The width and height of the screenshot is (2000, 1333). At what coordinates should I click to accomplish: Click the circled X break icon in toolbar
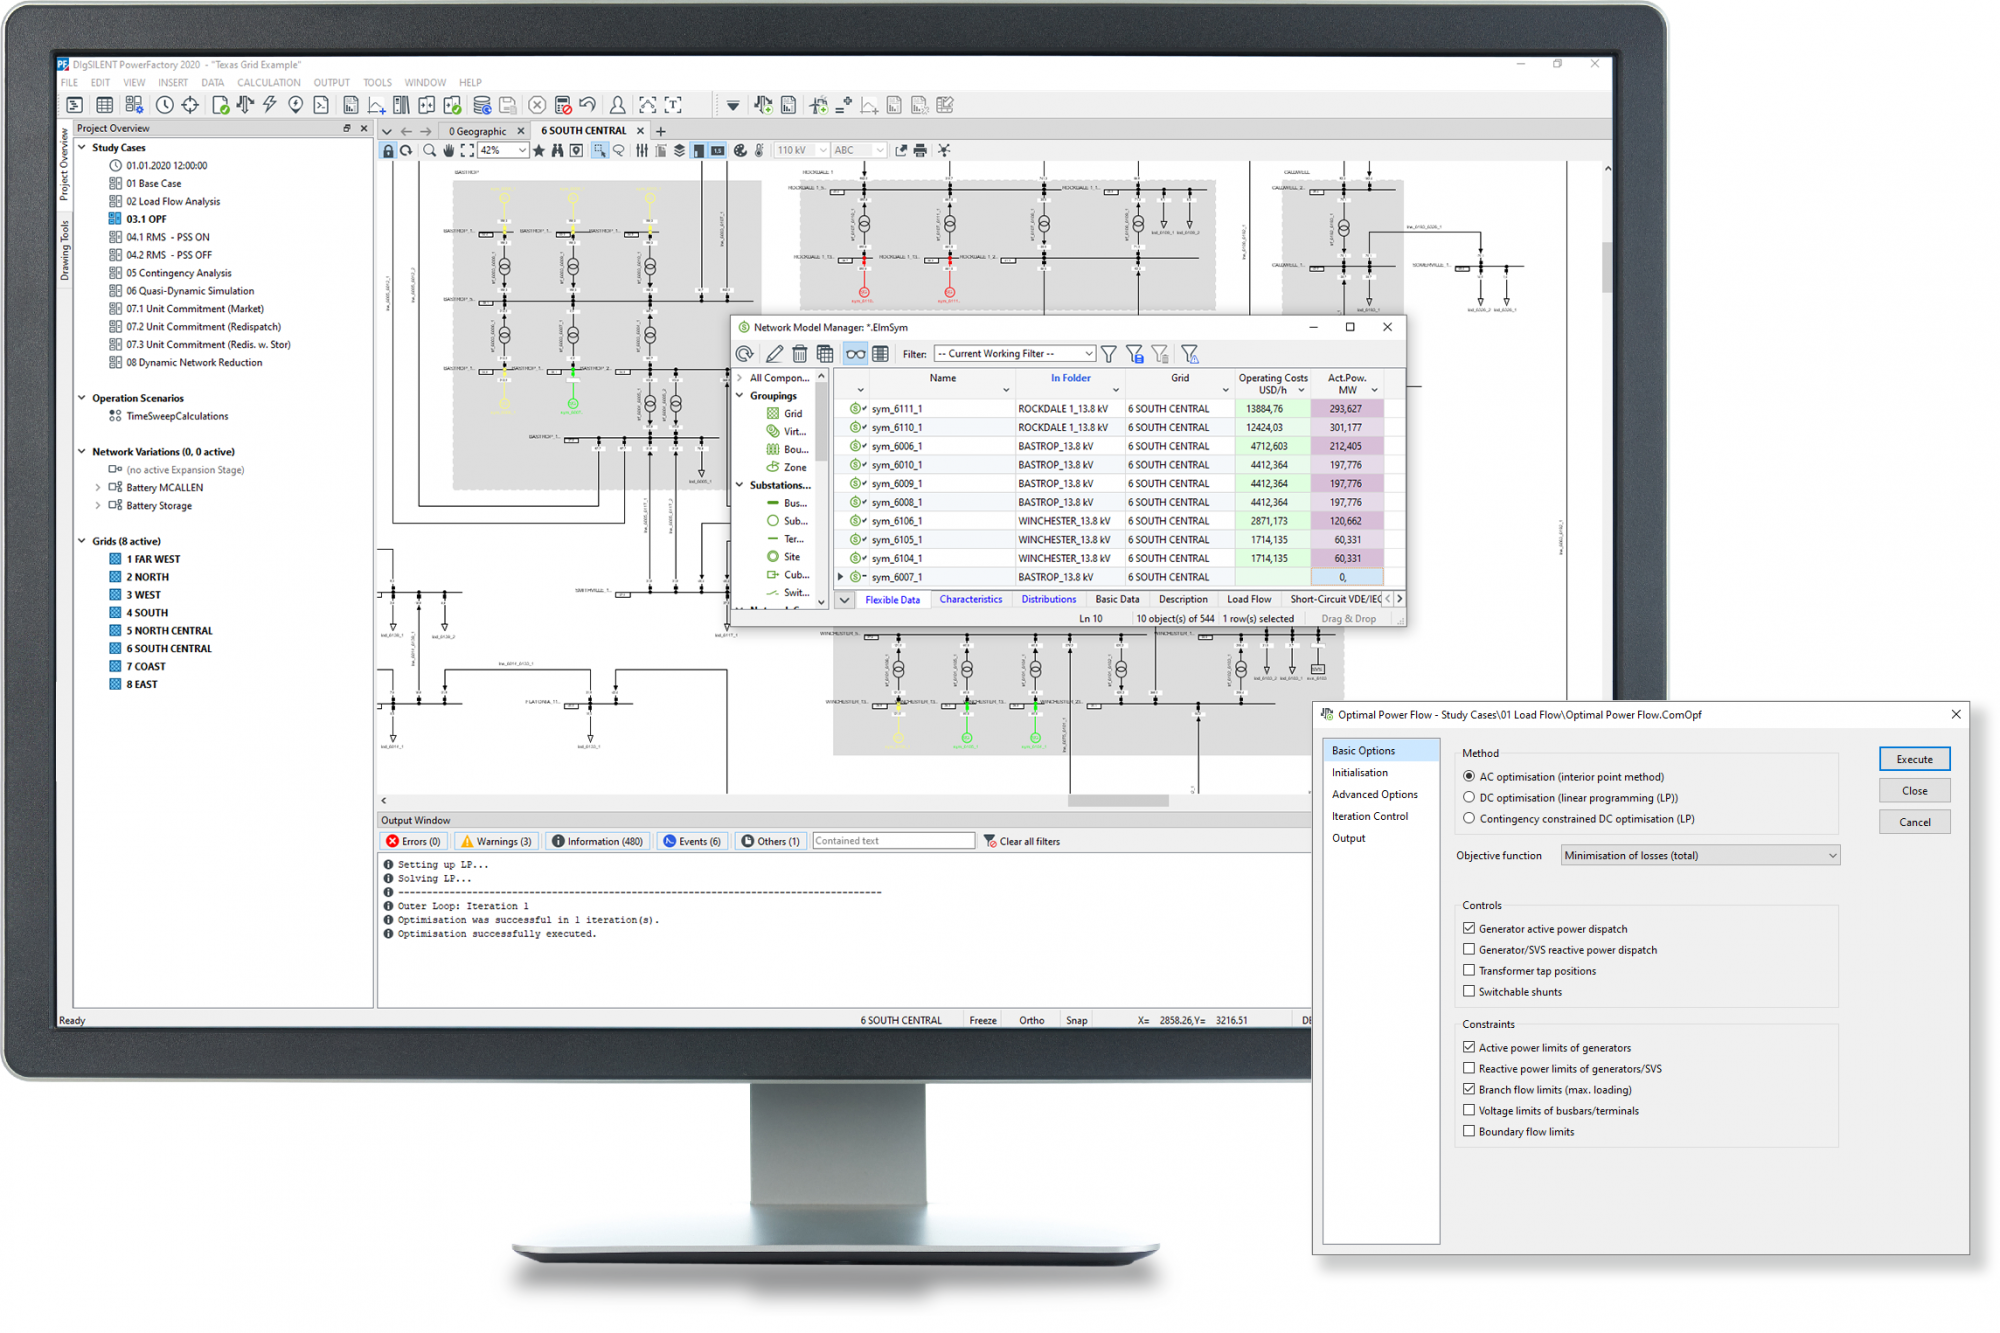(x=537, y=105)
